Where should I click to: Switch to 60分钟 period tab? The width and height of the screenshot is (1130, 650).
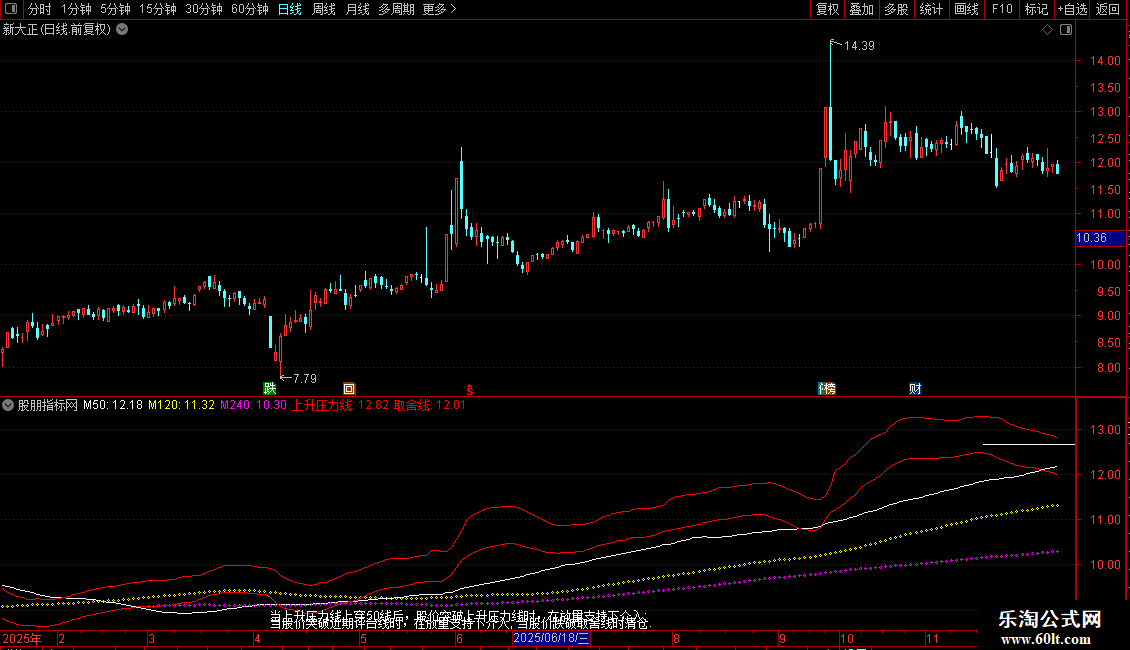click(249, 9)
